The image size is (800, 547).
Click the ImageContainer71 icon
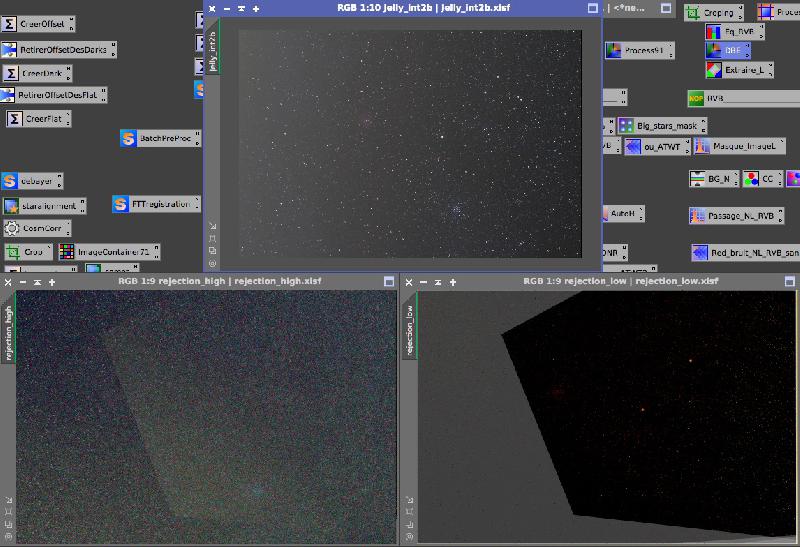coord(109,252)
